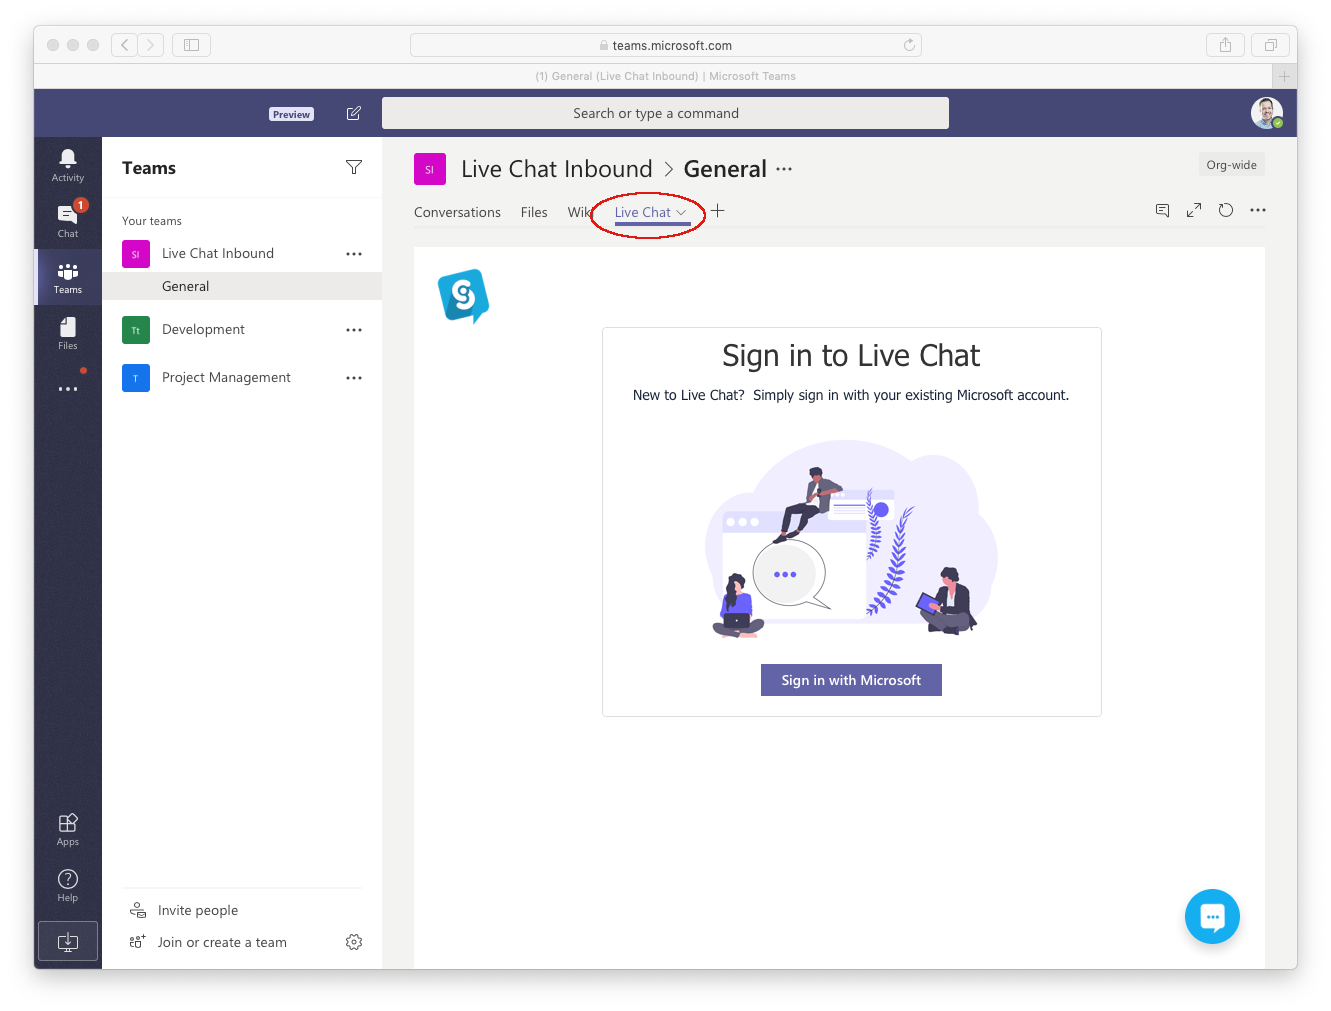Select the Teams sidebar icon
Screen dimensions: 1331x1011
click(x=68, y=277)
